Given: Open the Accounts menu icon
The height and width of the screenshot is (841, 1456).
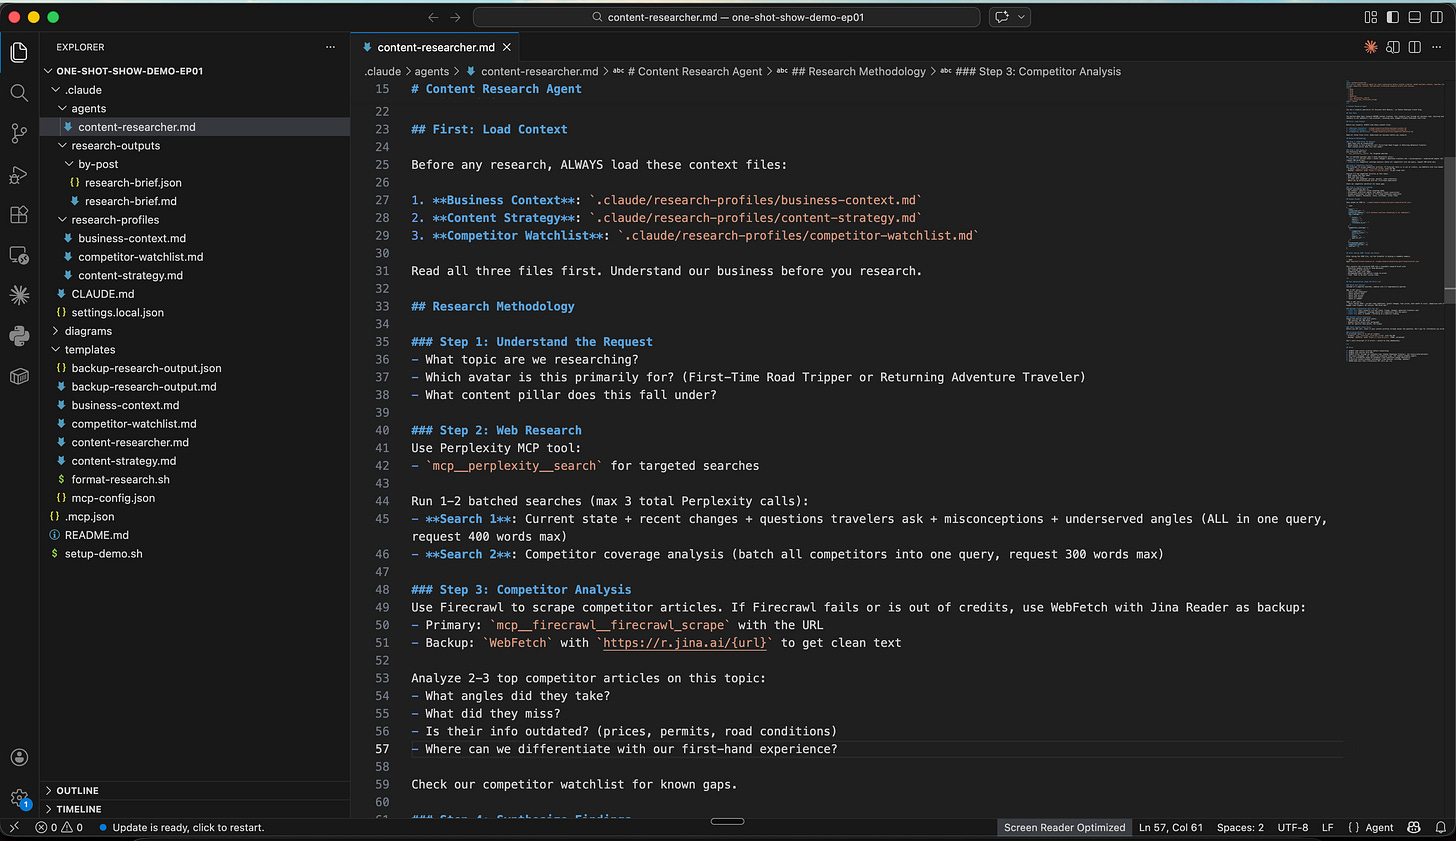Looking at the screenshot, I should click(x=19, y=757).
